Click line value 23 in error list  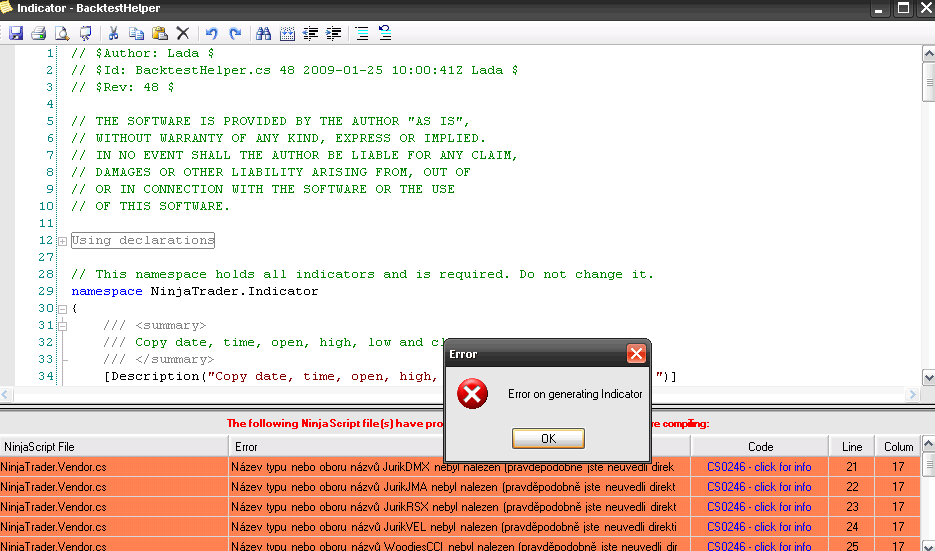pyautogui.click(x=852, y=507)
